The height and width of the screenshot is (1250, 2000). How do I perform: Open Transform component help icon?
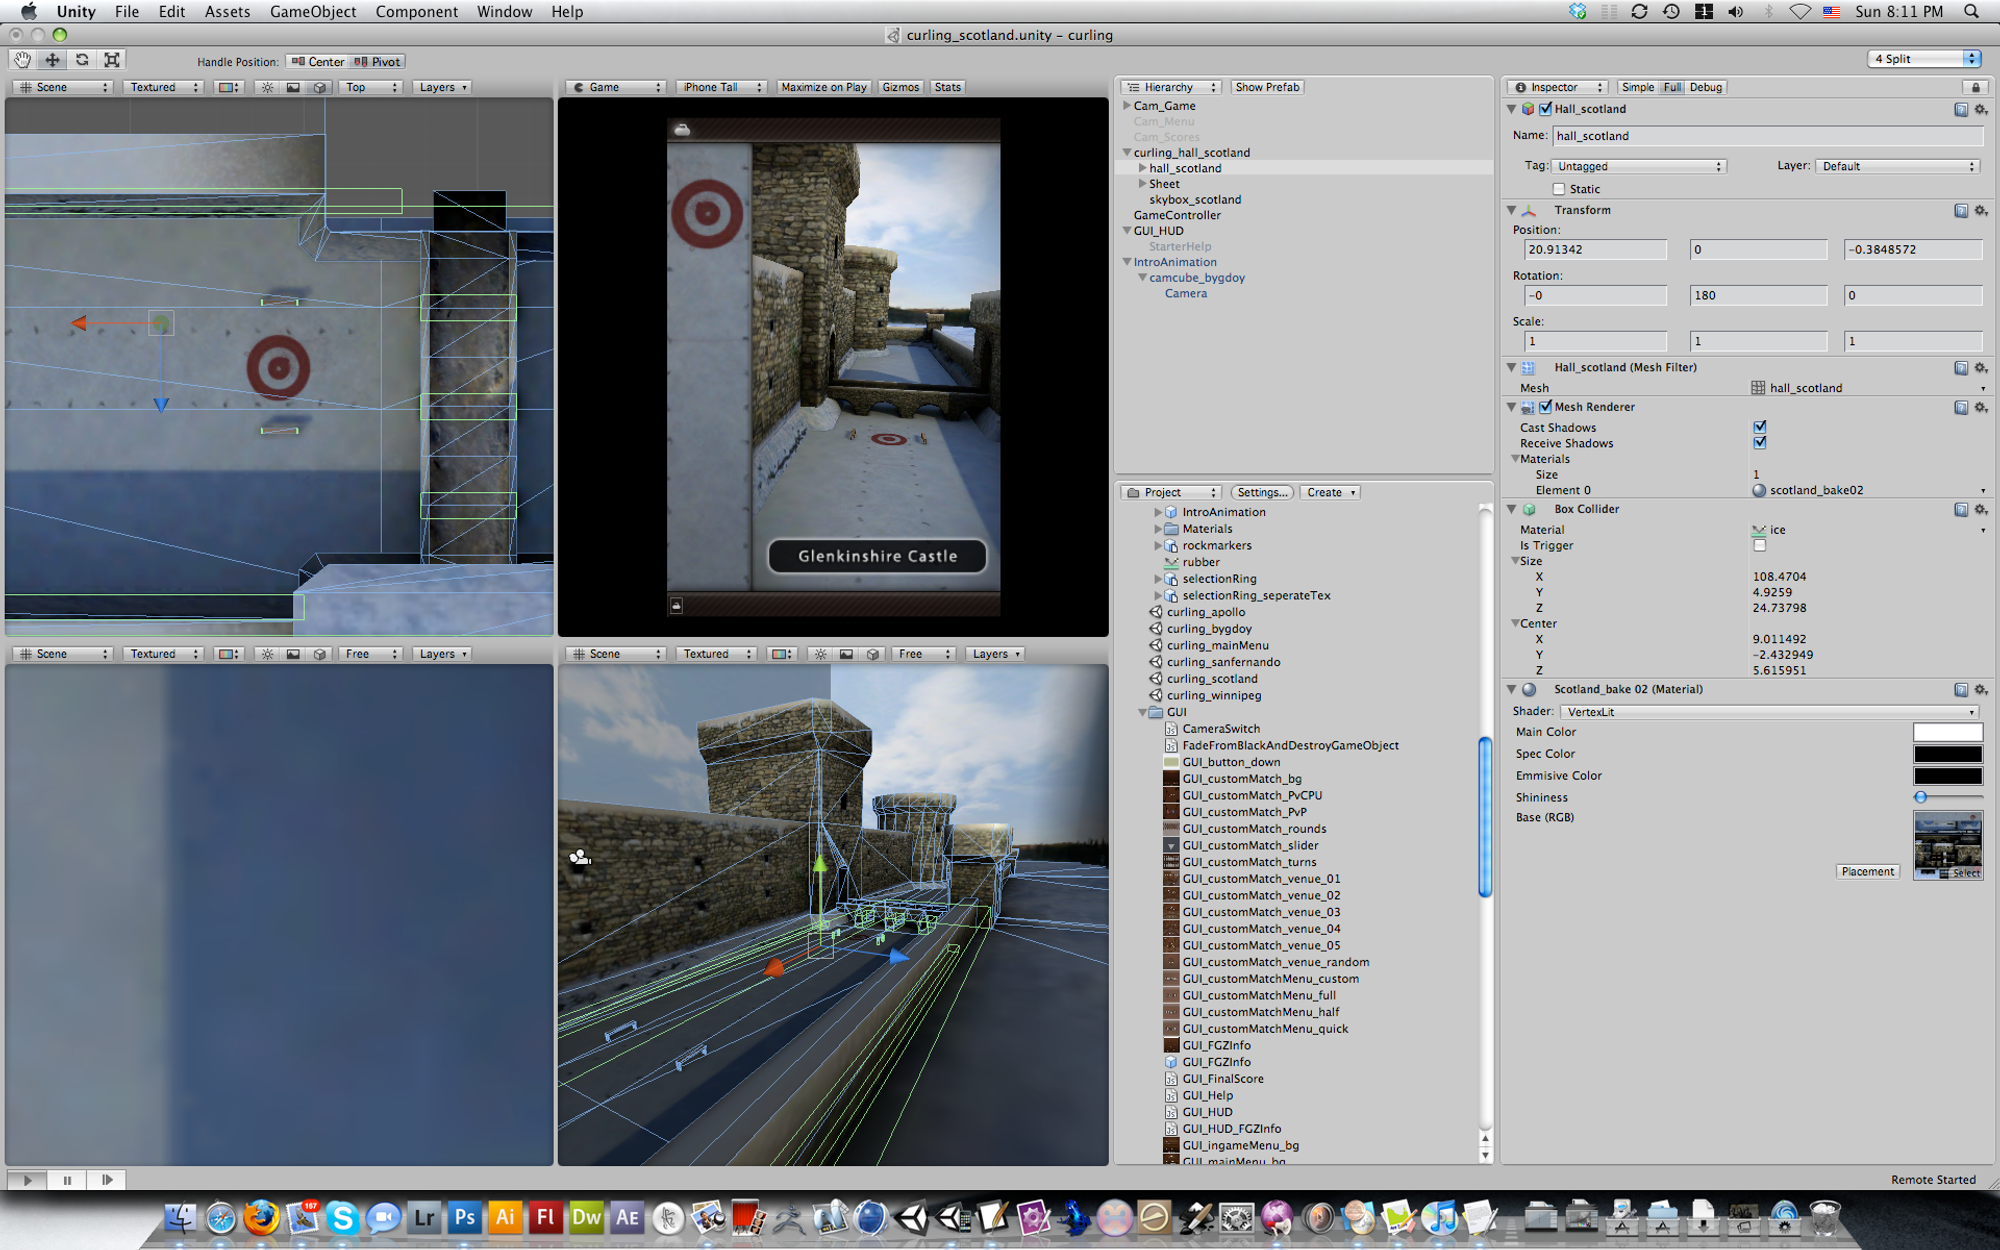pyautogui.click(x=1960, y=211)
